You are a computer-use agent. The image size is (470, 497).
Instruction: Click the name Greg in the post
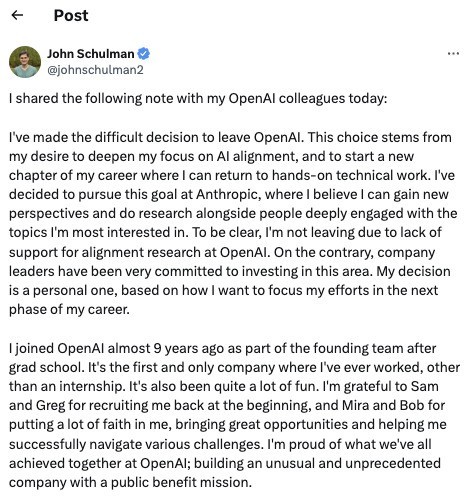(x=51, y=406)
